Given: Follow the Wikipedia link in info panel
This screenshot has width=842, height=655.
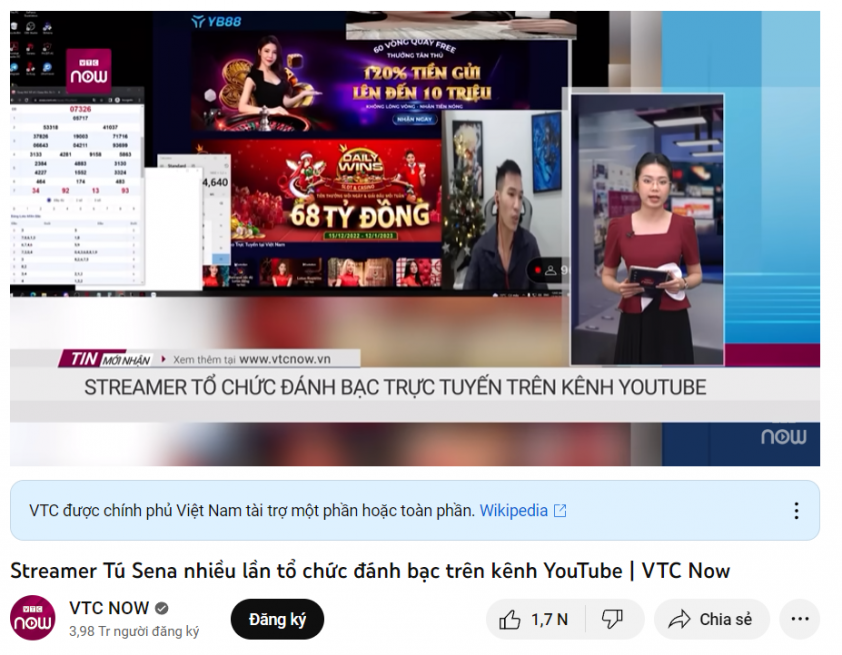Looking at the screenshot, I should [x=513, y=510].
